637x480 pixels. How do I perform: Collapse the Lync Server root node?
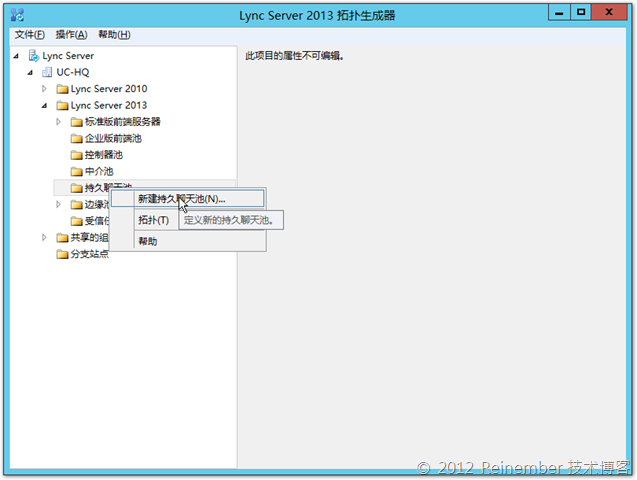click(16, 56)
